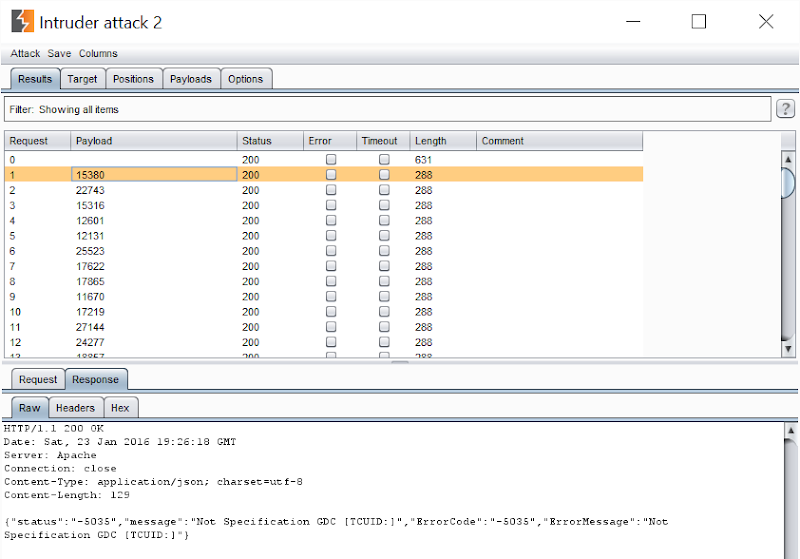Image resolution: width=800 pixels, height=559 pixels.
Task: Click the Burp Suite lightning logo icon
Action: (22, 21)
